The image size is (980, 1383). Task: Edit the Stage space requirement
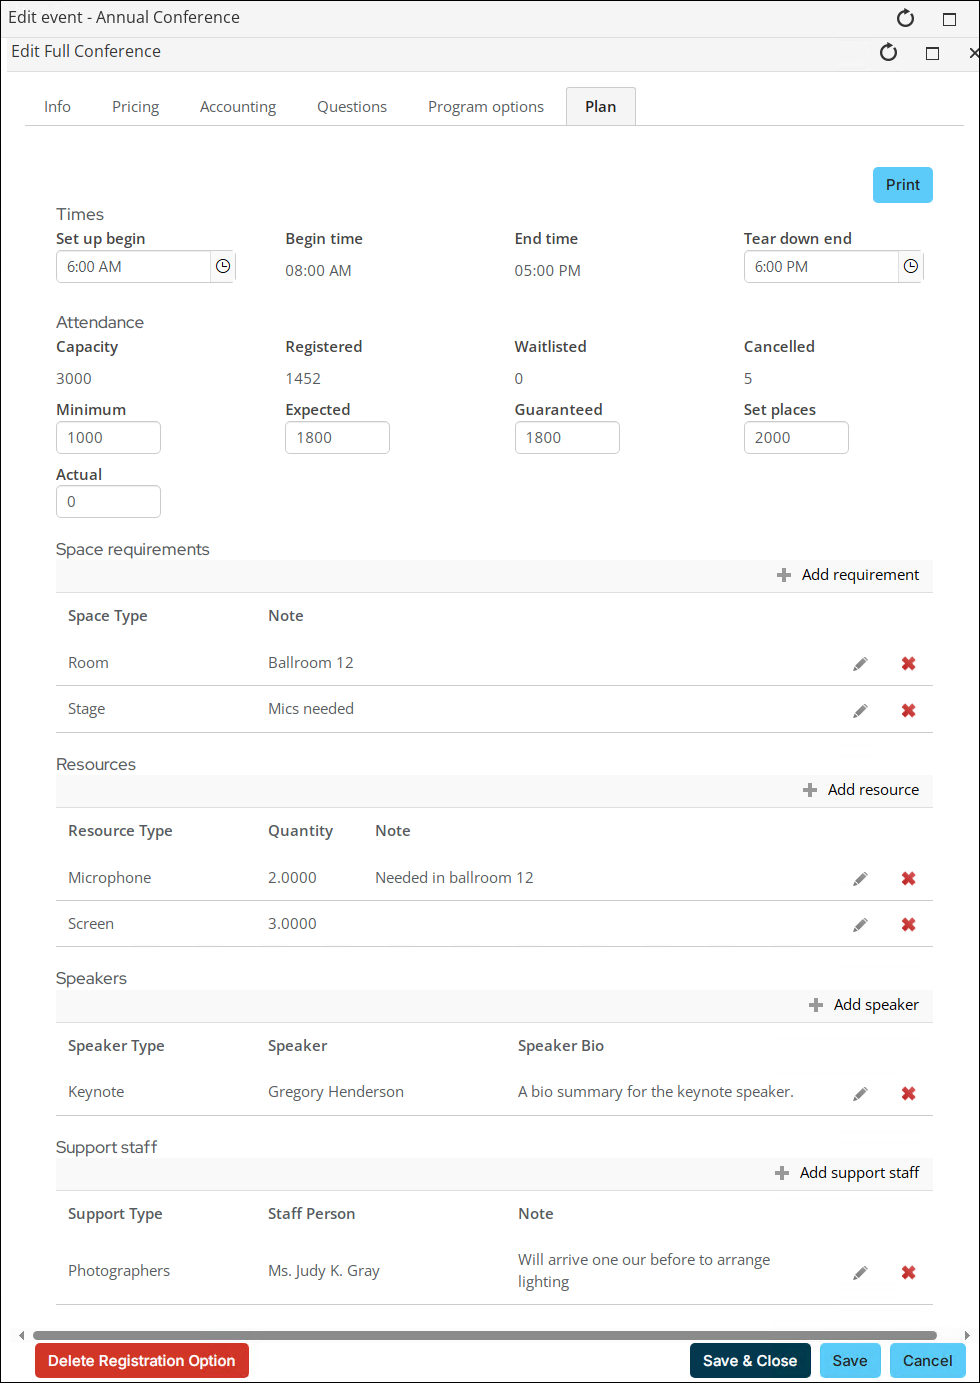pos(860,710)
